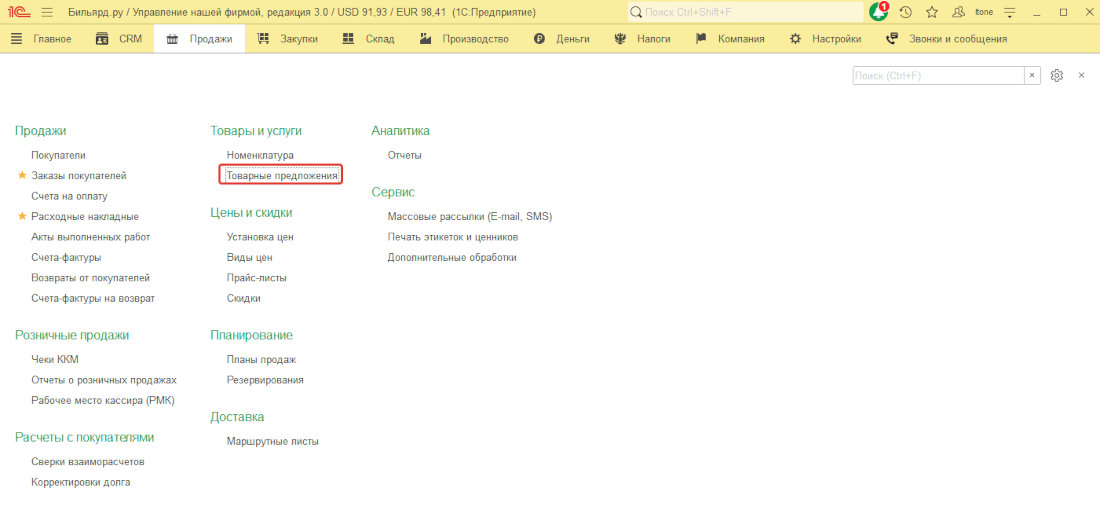Open the history clock icon
The height and width of the screenshot is (521, 1100).
pyautogui.click(x=905, y=12)
